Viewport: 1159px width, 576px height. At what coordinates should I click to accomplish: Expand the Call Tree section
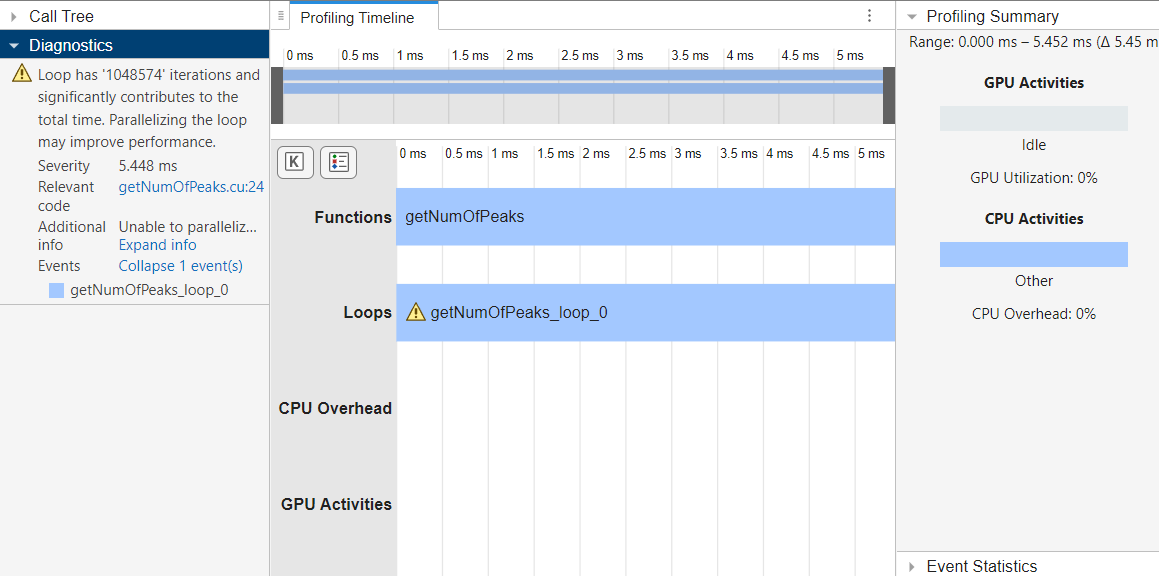point(15,15)
